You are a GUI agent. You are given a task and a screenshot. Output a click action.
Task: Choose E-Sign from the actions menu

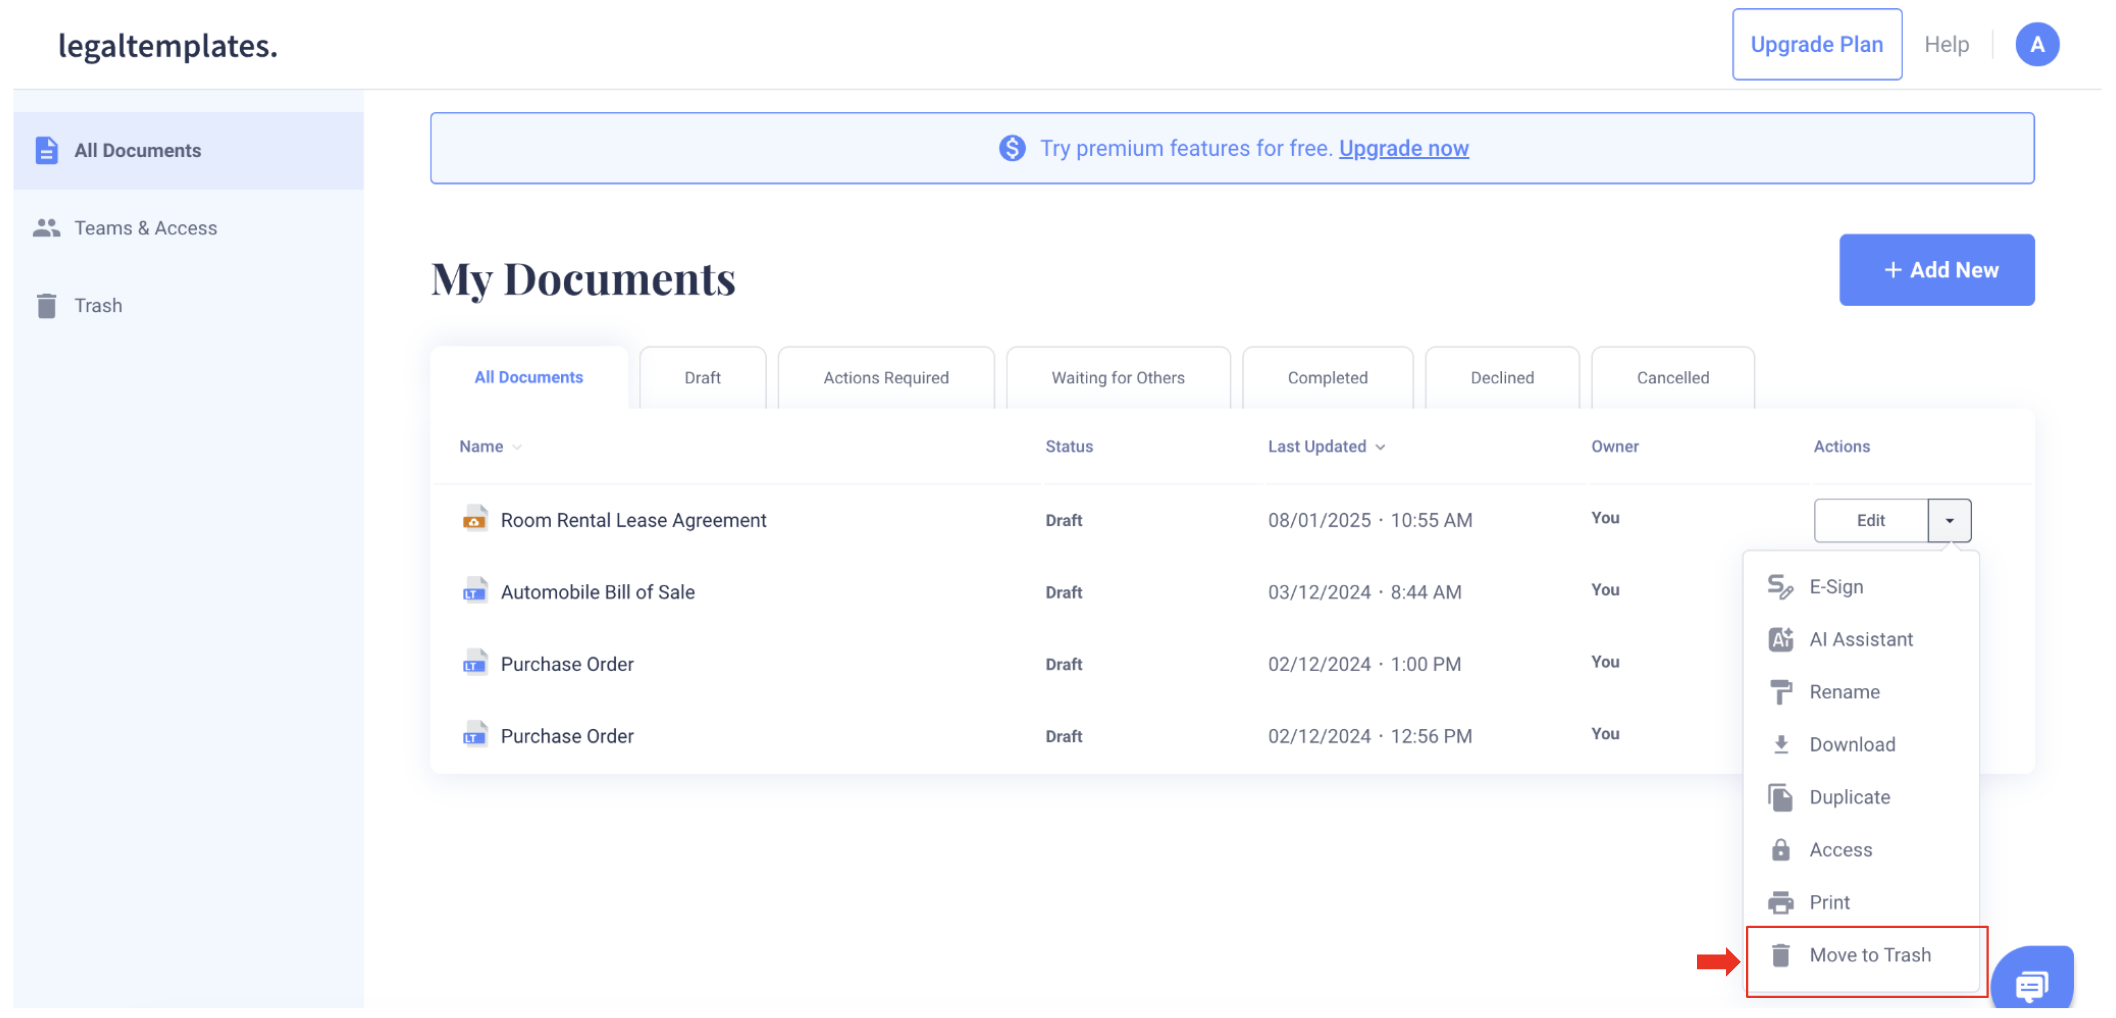tap(1861, 587)
